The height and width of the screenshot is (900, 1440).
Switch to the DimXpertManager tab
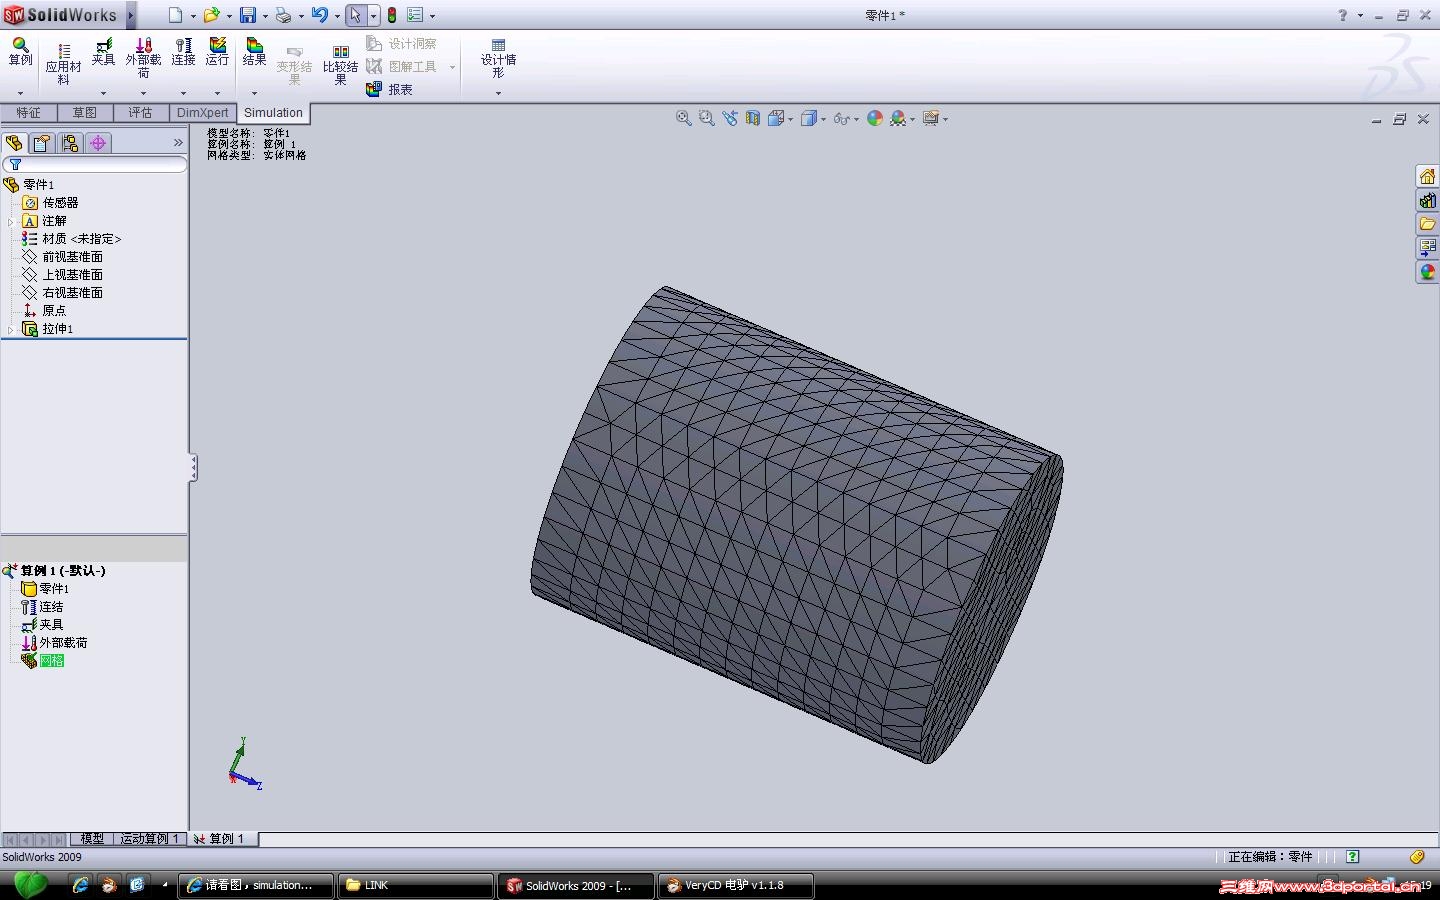pyautogui.click(x=98, y=143)
